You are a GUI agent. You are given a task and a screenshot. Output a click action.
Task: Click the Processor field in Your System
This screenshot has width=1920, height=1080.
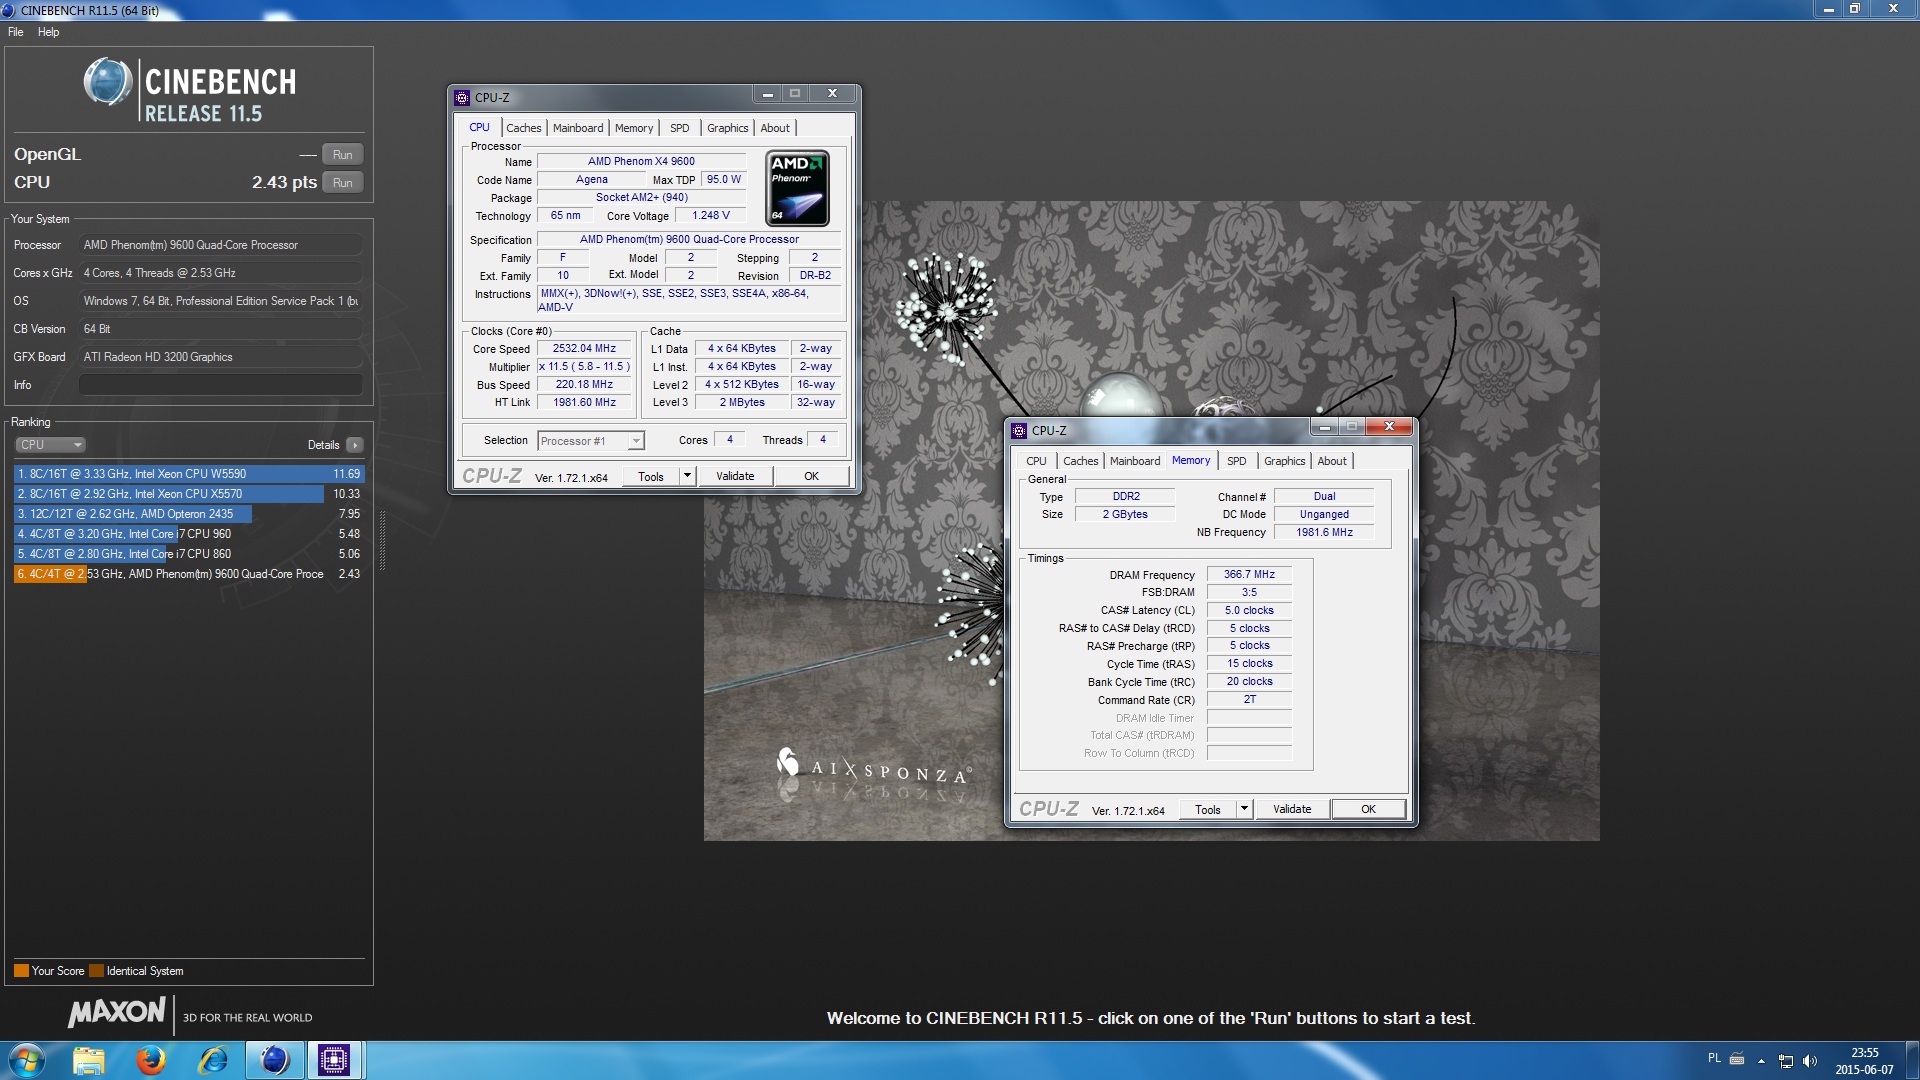click(x=221, y=245)
